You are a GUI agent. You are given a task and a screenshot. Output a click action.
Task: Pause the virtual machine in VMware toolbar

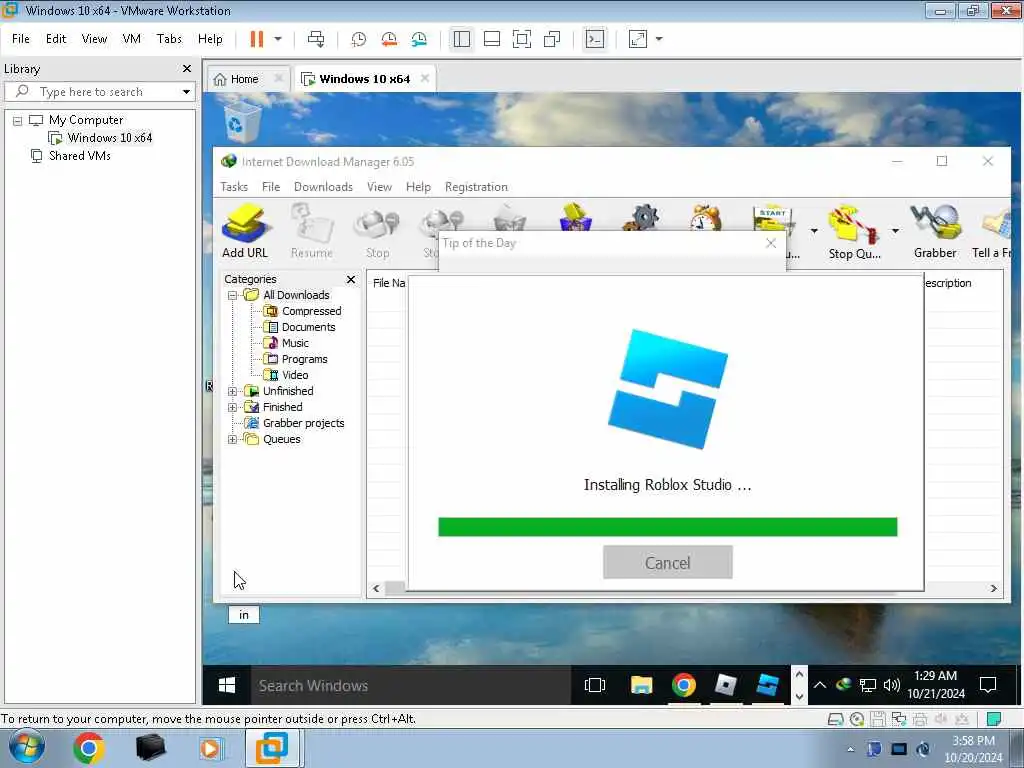coord(257,39)
